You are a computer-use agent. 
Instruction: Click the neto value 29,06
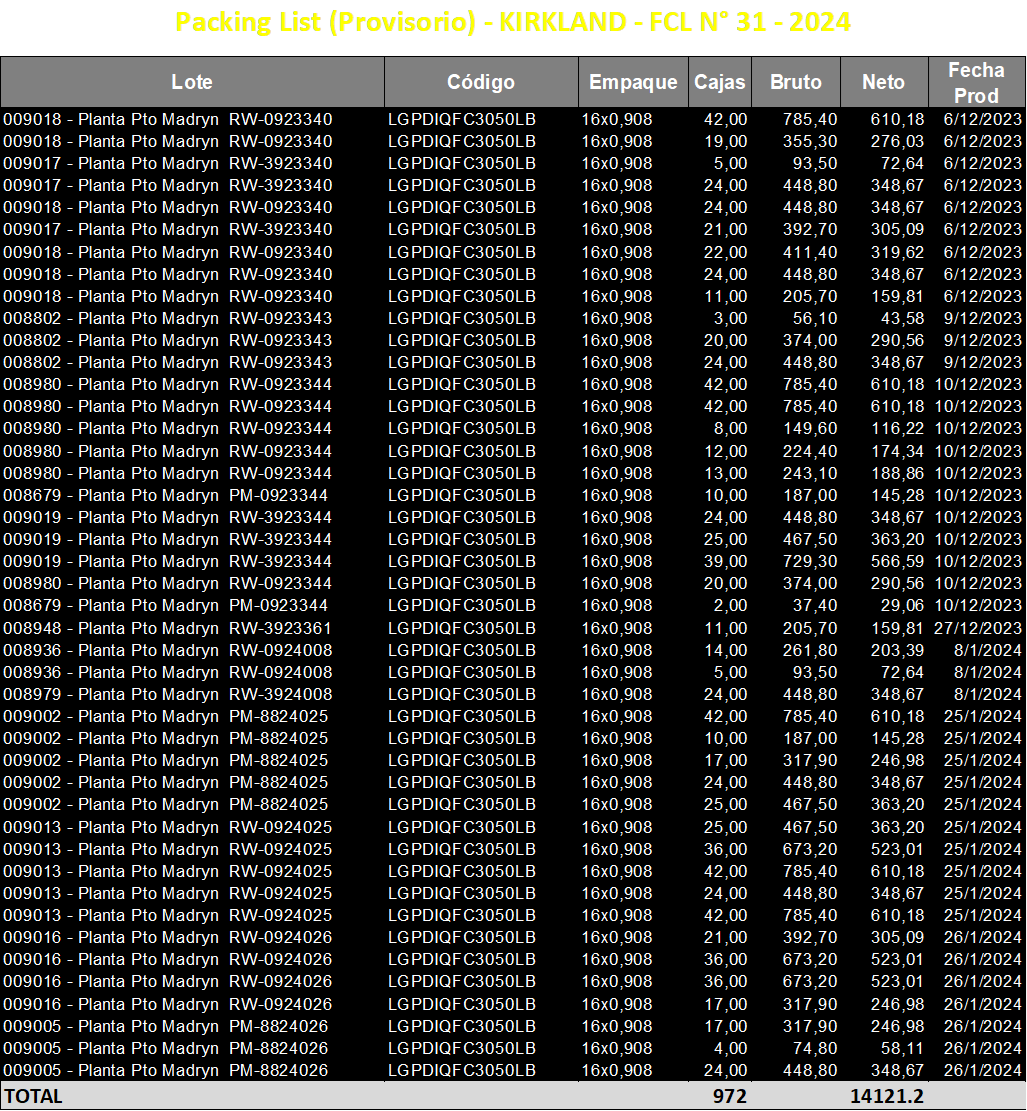point(902,606)
